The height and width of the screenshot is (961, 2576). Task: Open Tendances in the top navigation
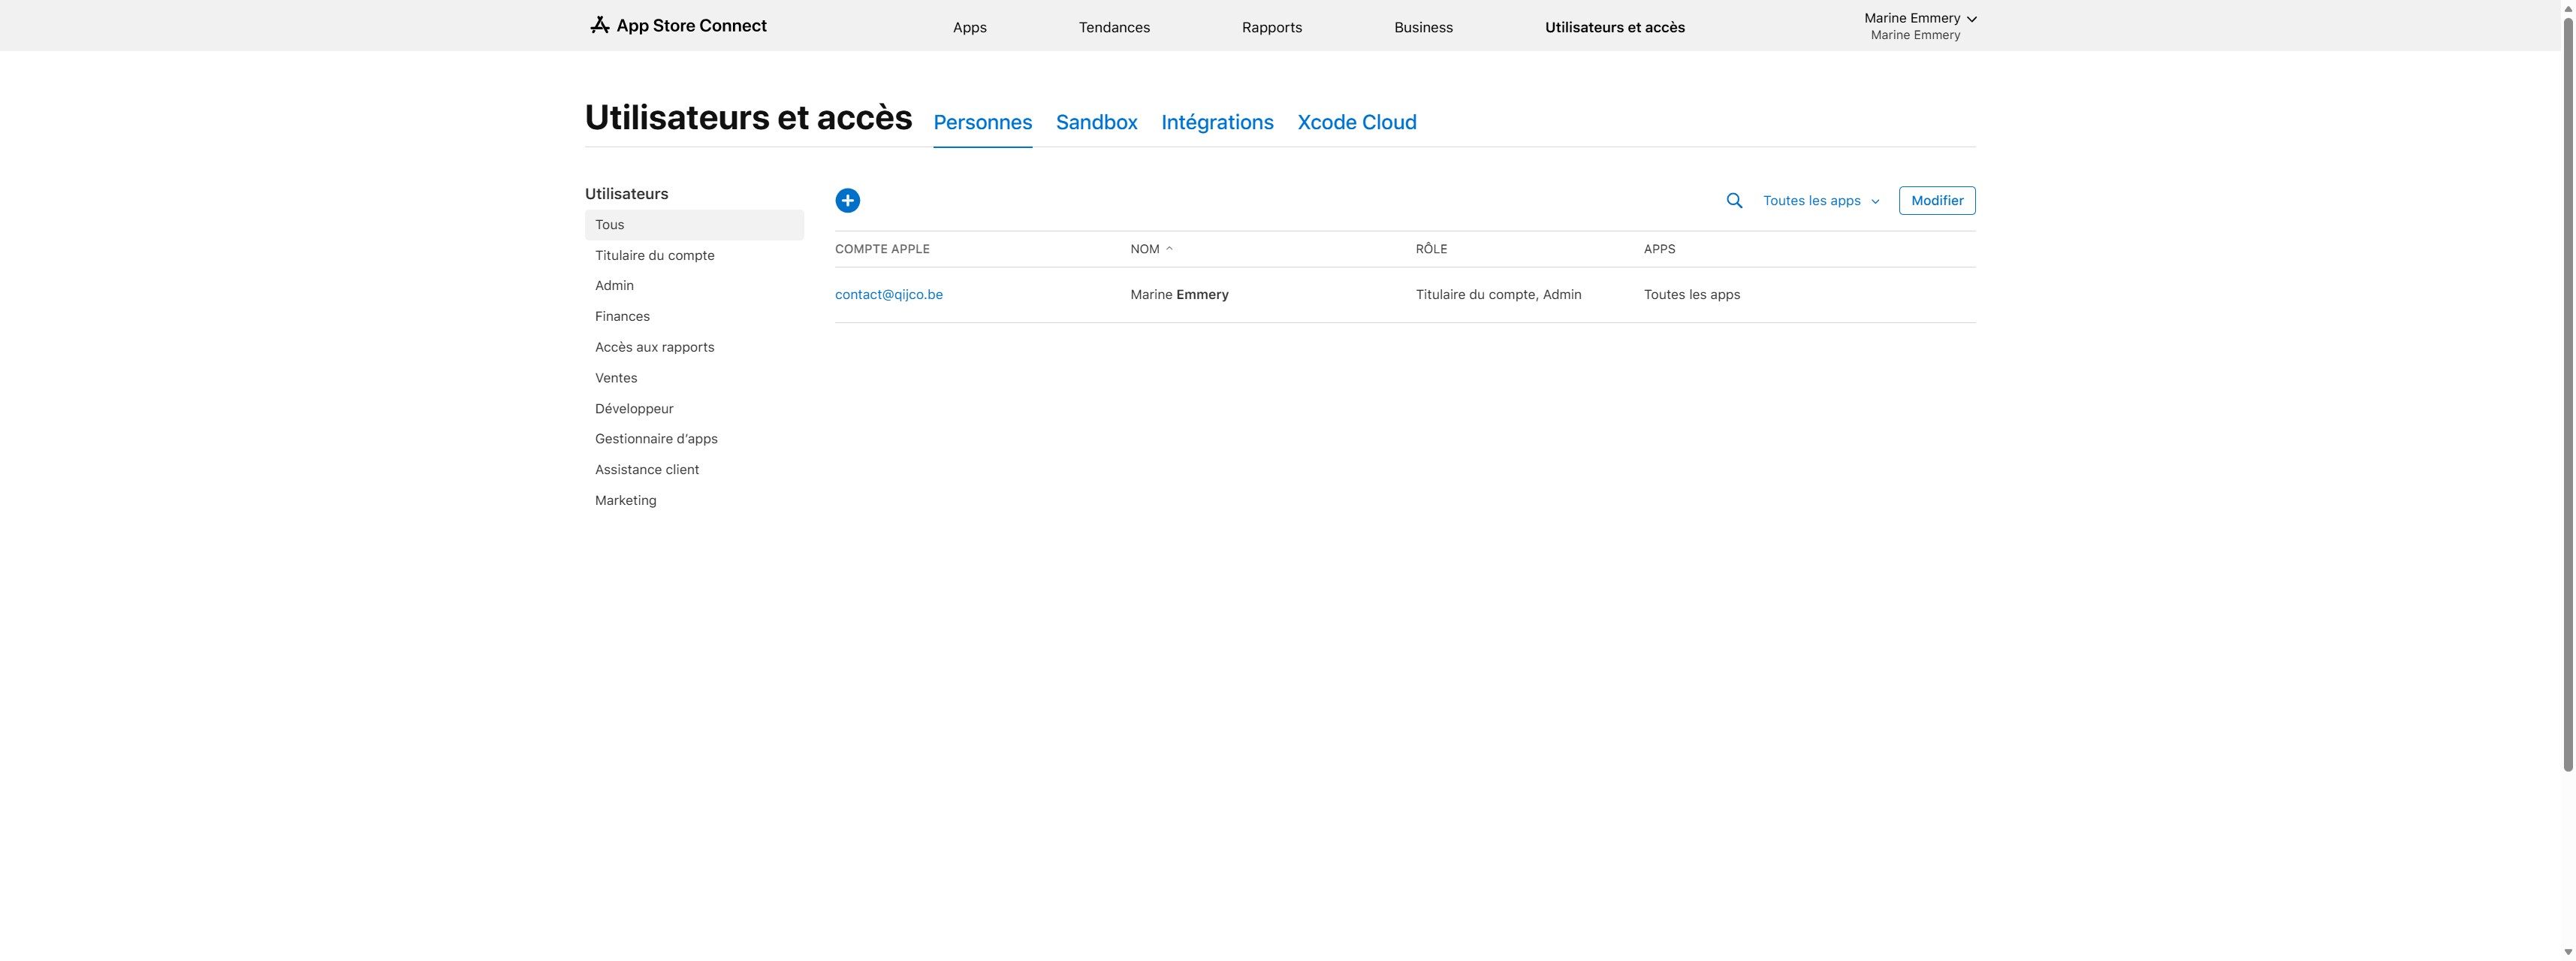point(1114,27)
